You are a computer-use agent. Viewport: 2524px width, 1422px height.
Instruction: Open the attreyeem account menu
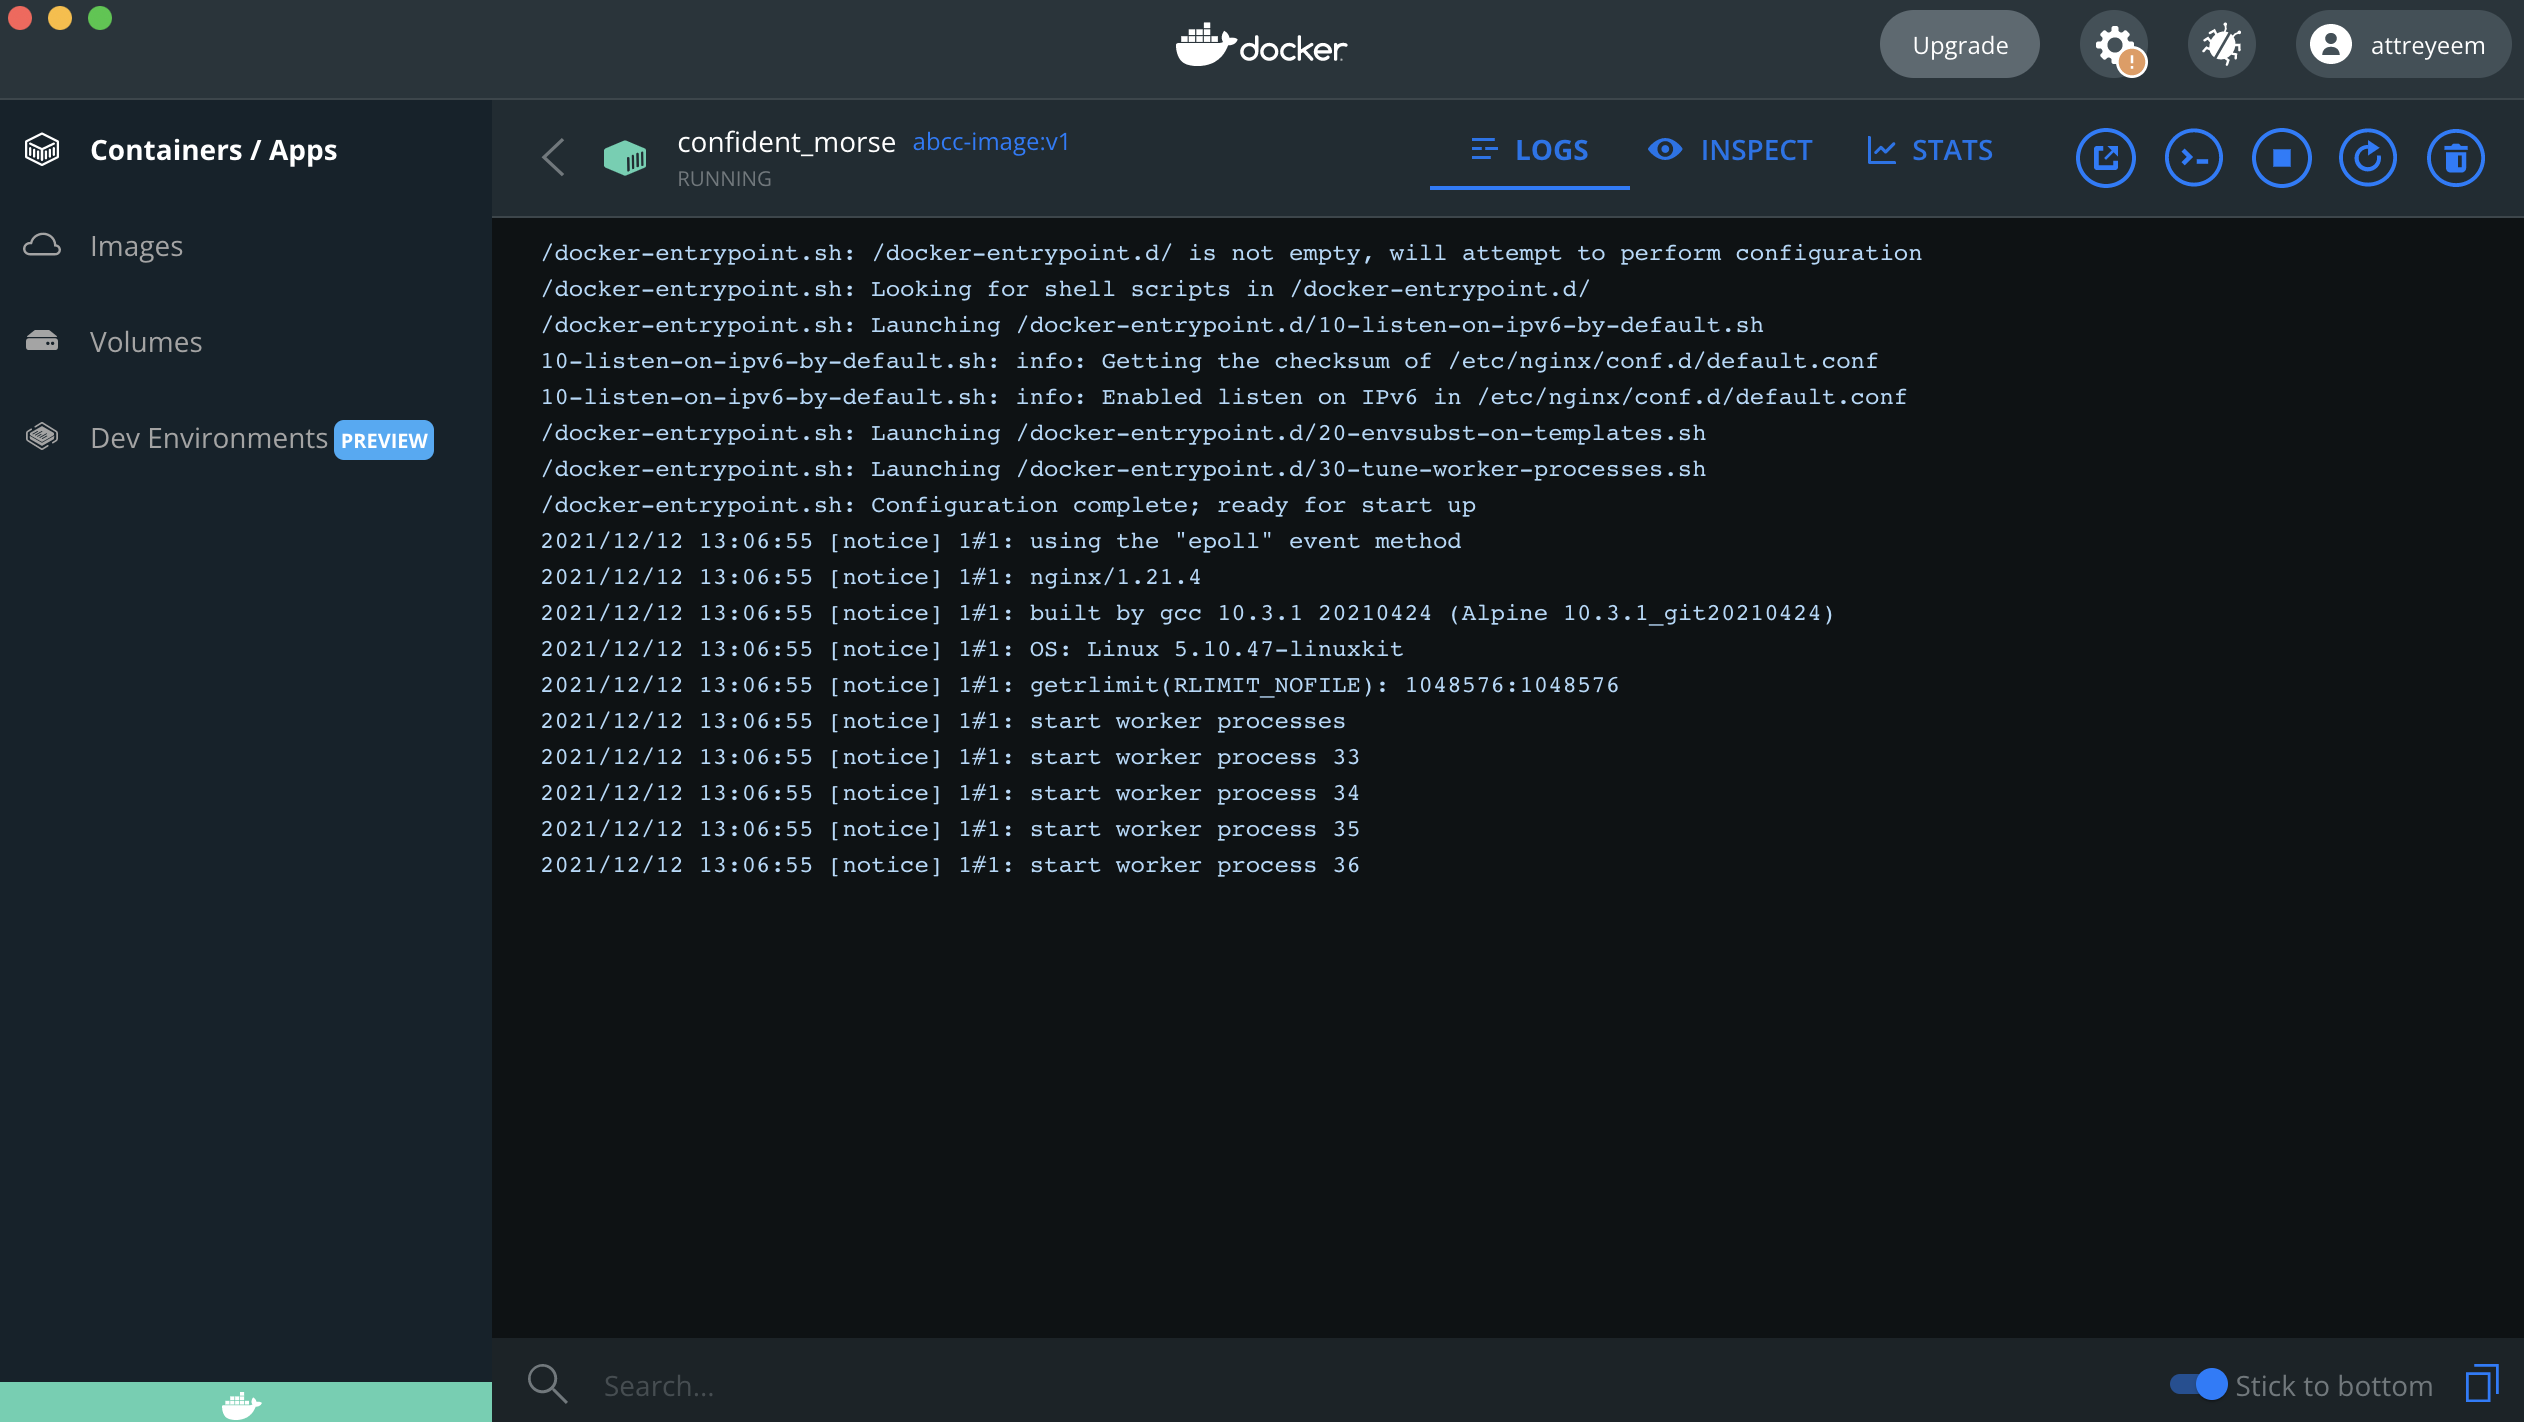coord(2402,45)
